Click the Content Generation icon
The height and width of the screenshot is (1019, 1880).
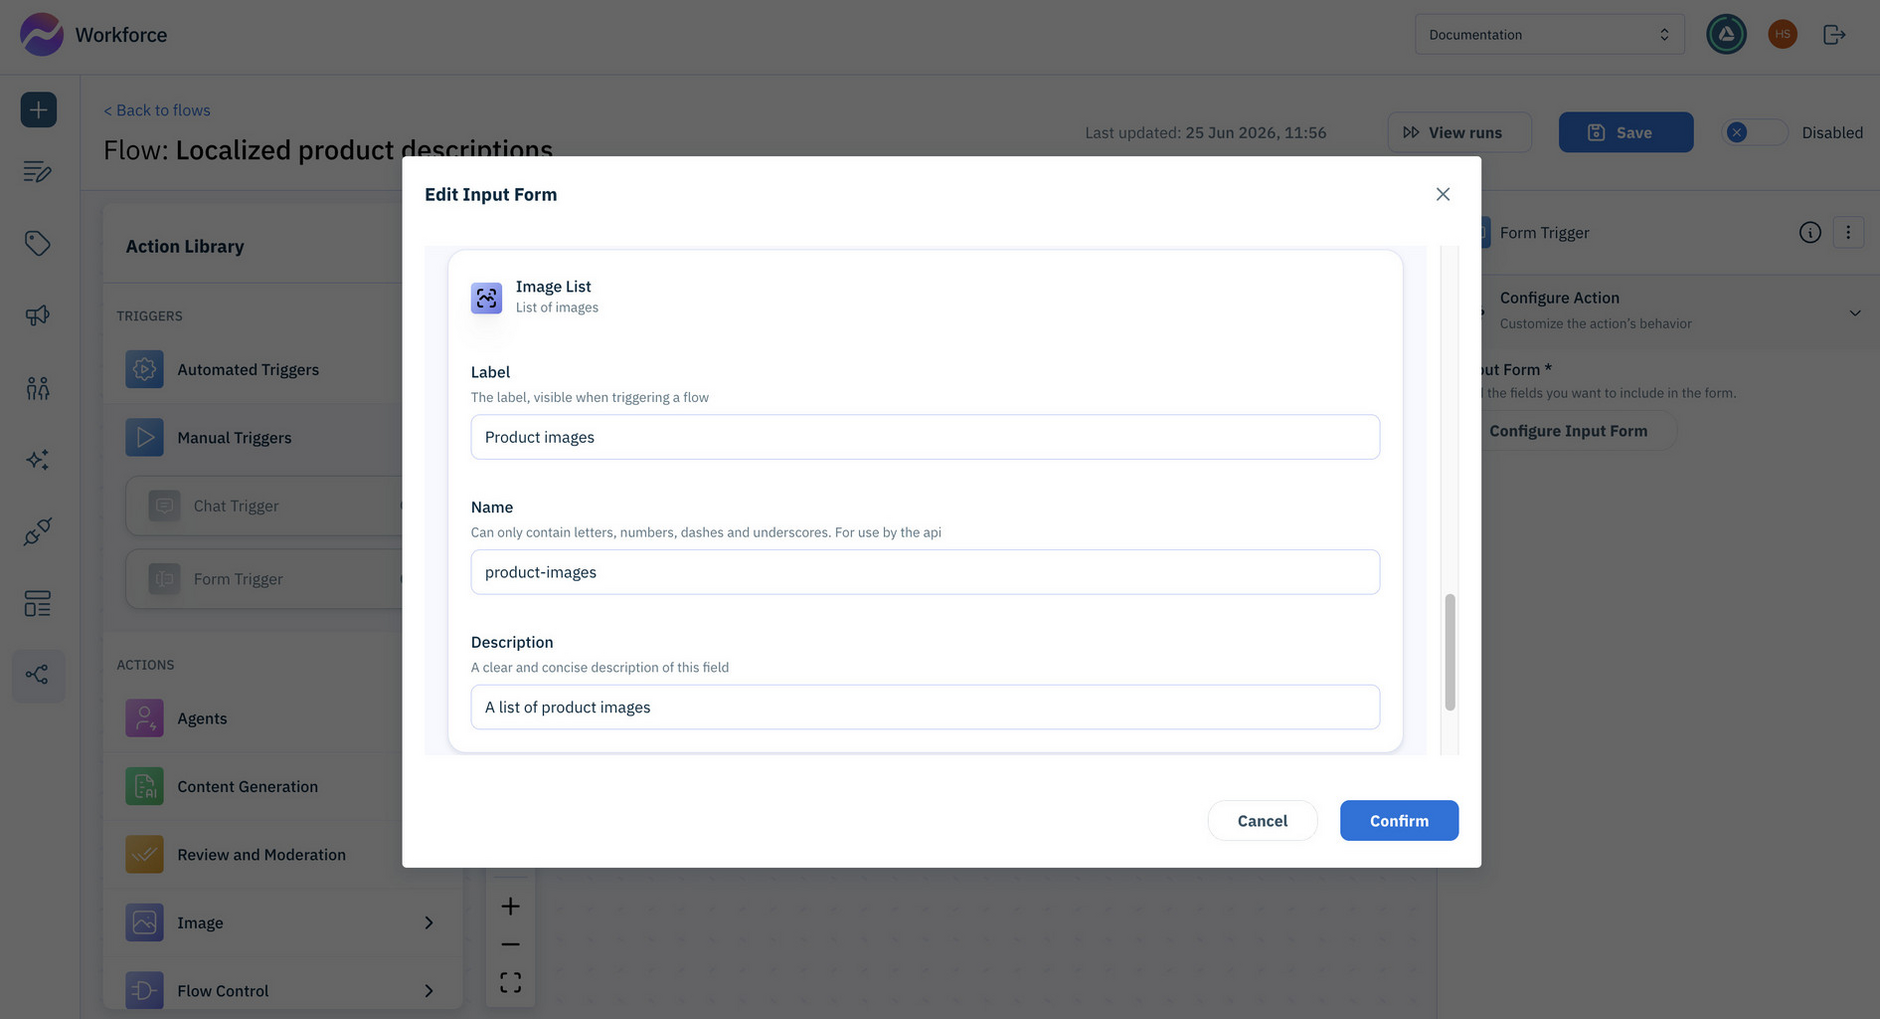(x=145, y=787)
